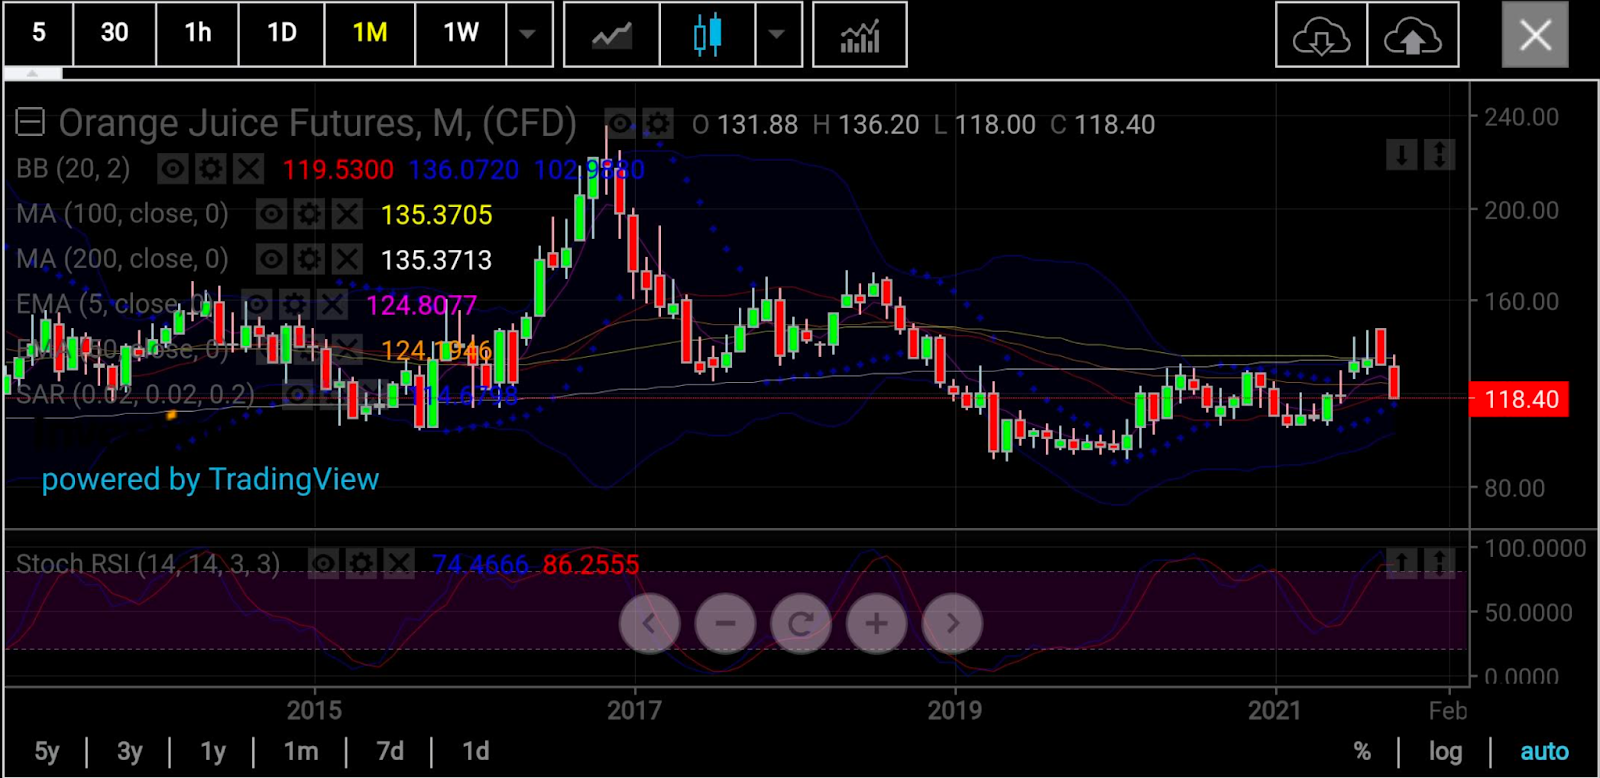Open EMA (5, close, 0) settings gear

[x=294, y=304]
